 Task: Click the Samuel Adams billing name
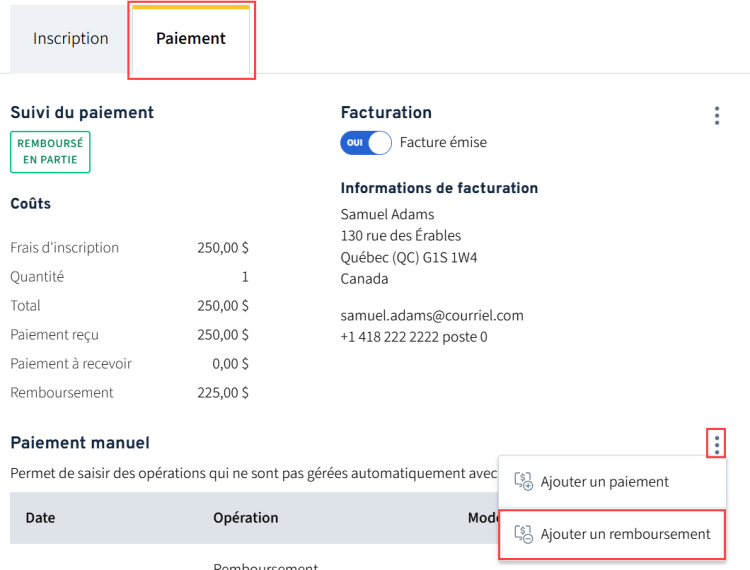386,214
